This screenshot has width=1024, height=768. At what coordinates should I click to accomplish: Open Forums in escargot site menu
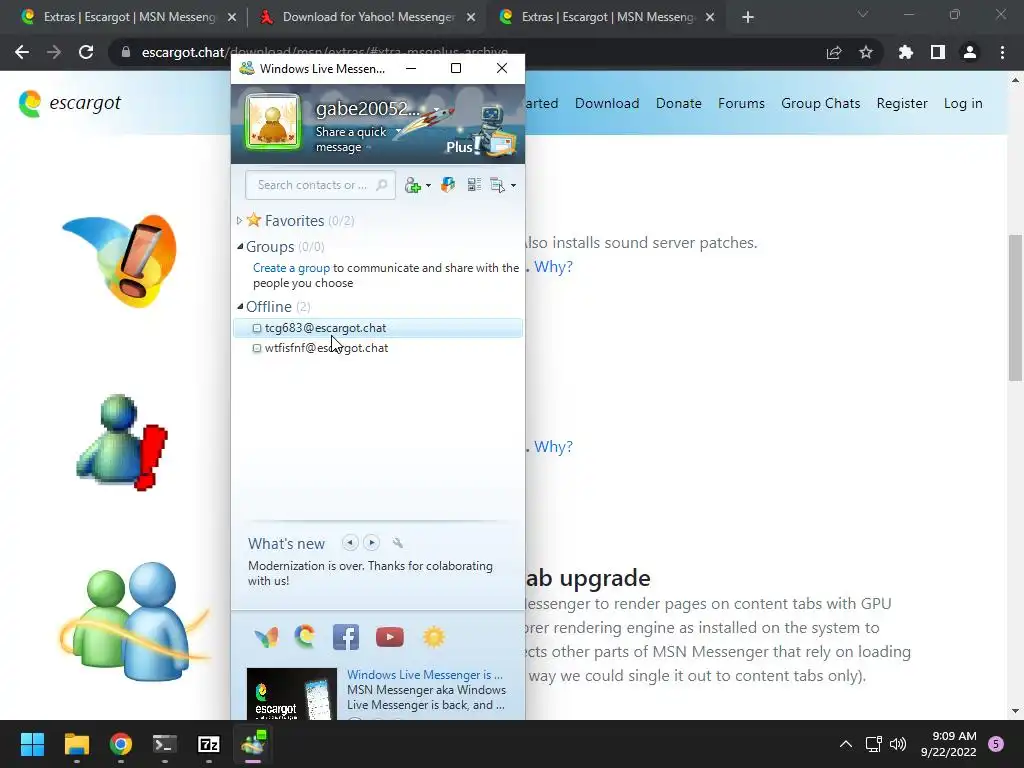point(741,103)
